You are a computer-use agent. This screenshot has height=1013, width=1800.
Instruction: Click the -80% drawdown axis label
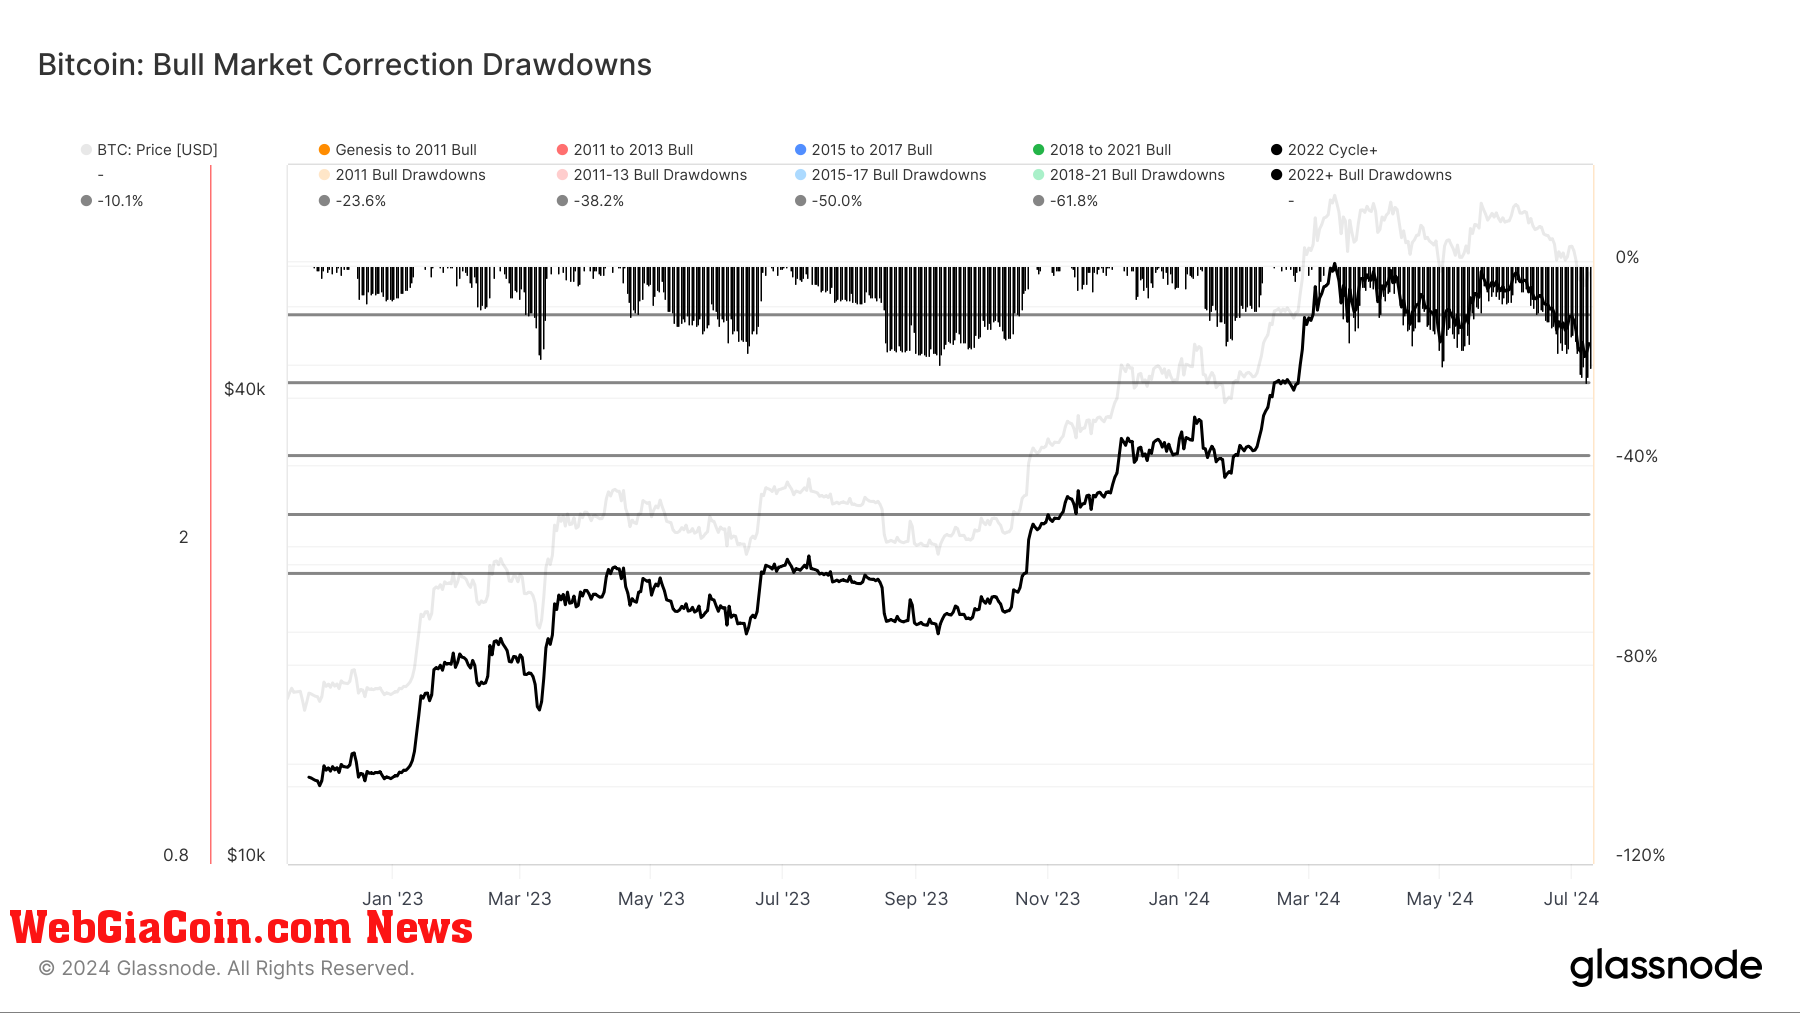point(1637,656)
